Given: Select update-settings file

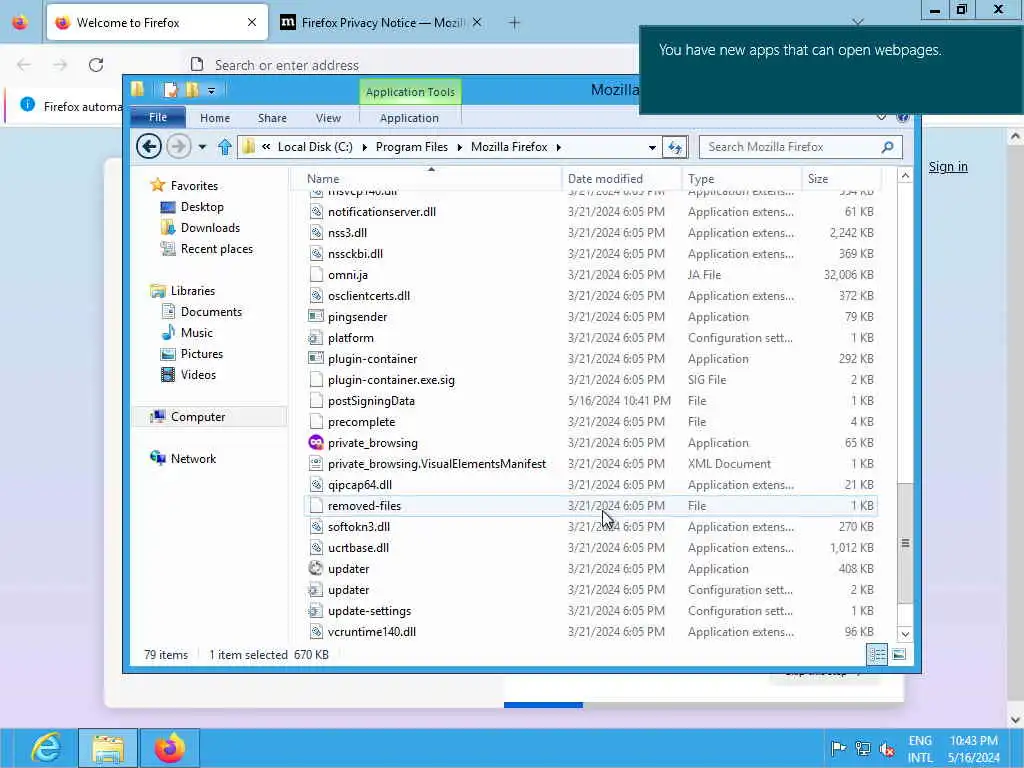Looking at the screenshot, I should [370, 611].
